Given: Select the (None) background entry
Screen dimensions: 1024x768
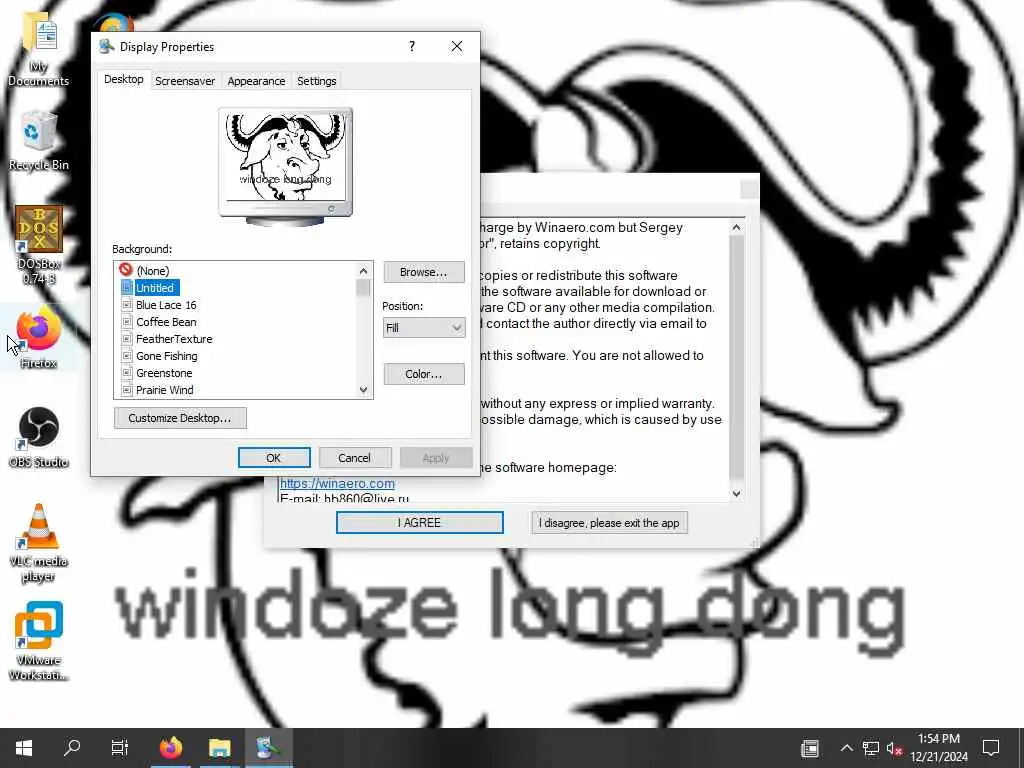Looking at the screenshot, I should (x=153, y=270).
